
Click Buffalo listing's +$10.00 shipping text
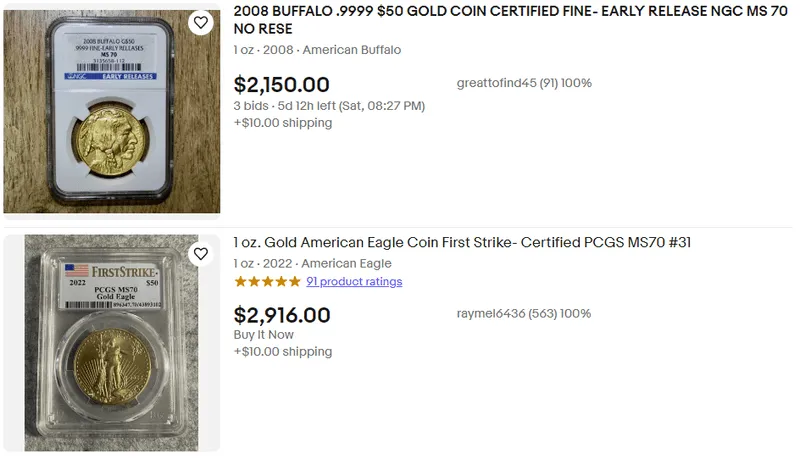click(283, 123)
